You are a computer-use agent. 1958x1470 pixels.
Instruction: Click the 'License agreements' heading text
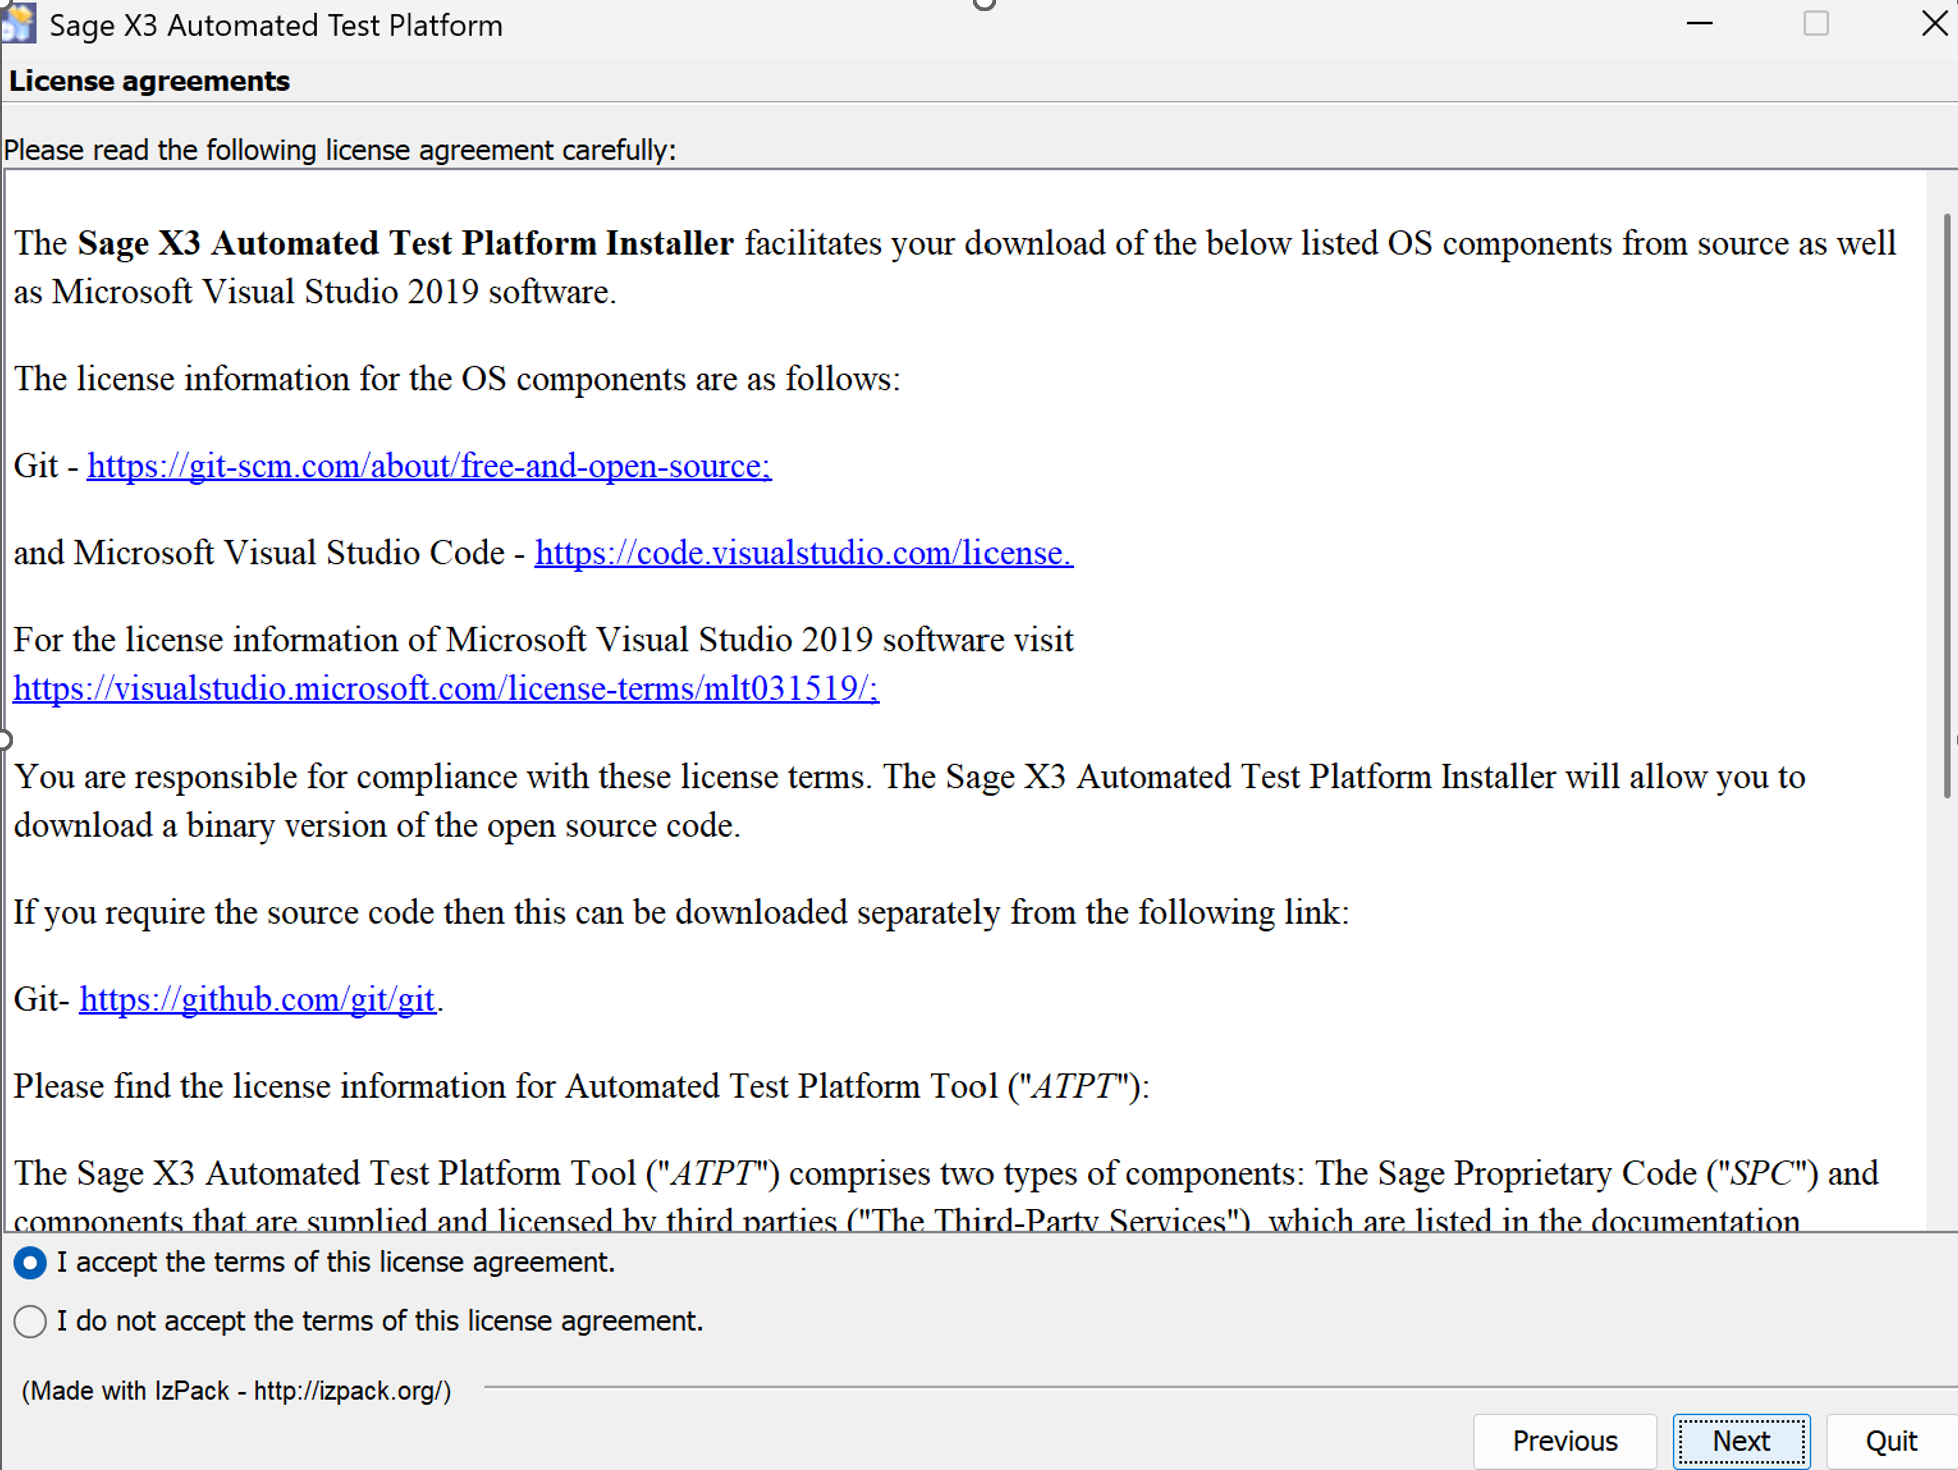coord(150,81)
